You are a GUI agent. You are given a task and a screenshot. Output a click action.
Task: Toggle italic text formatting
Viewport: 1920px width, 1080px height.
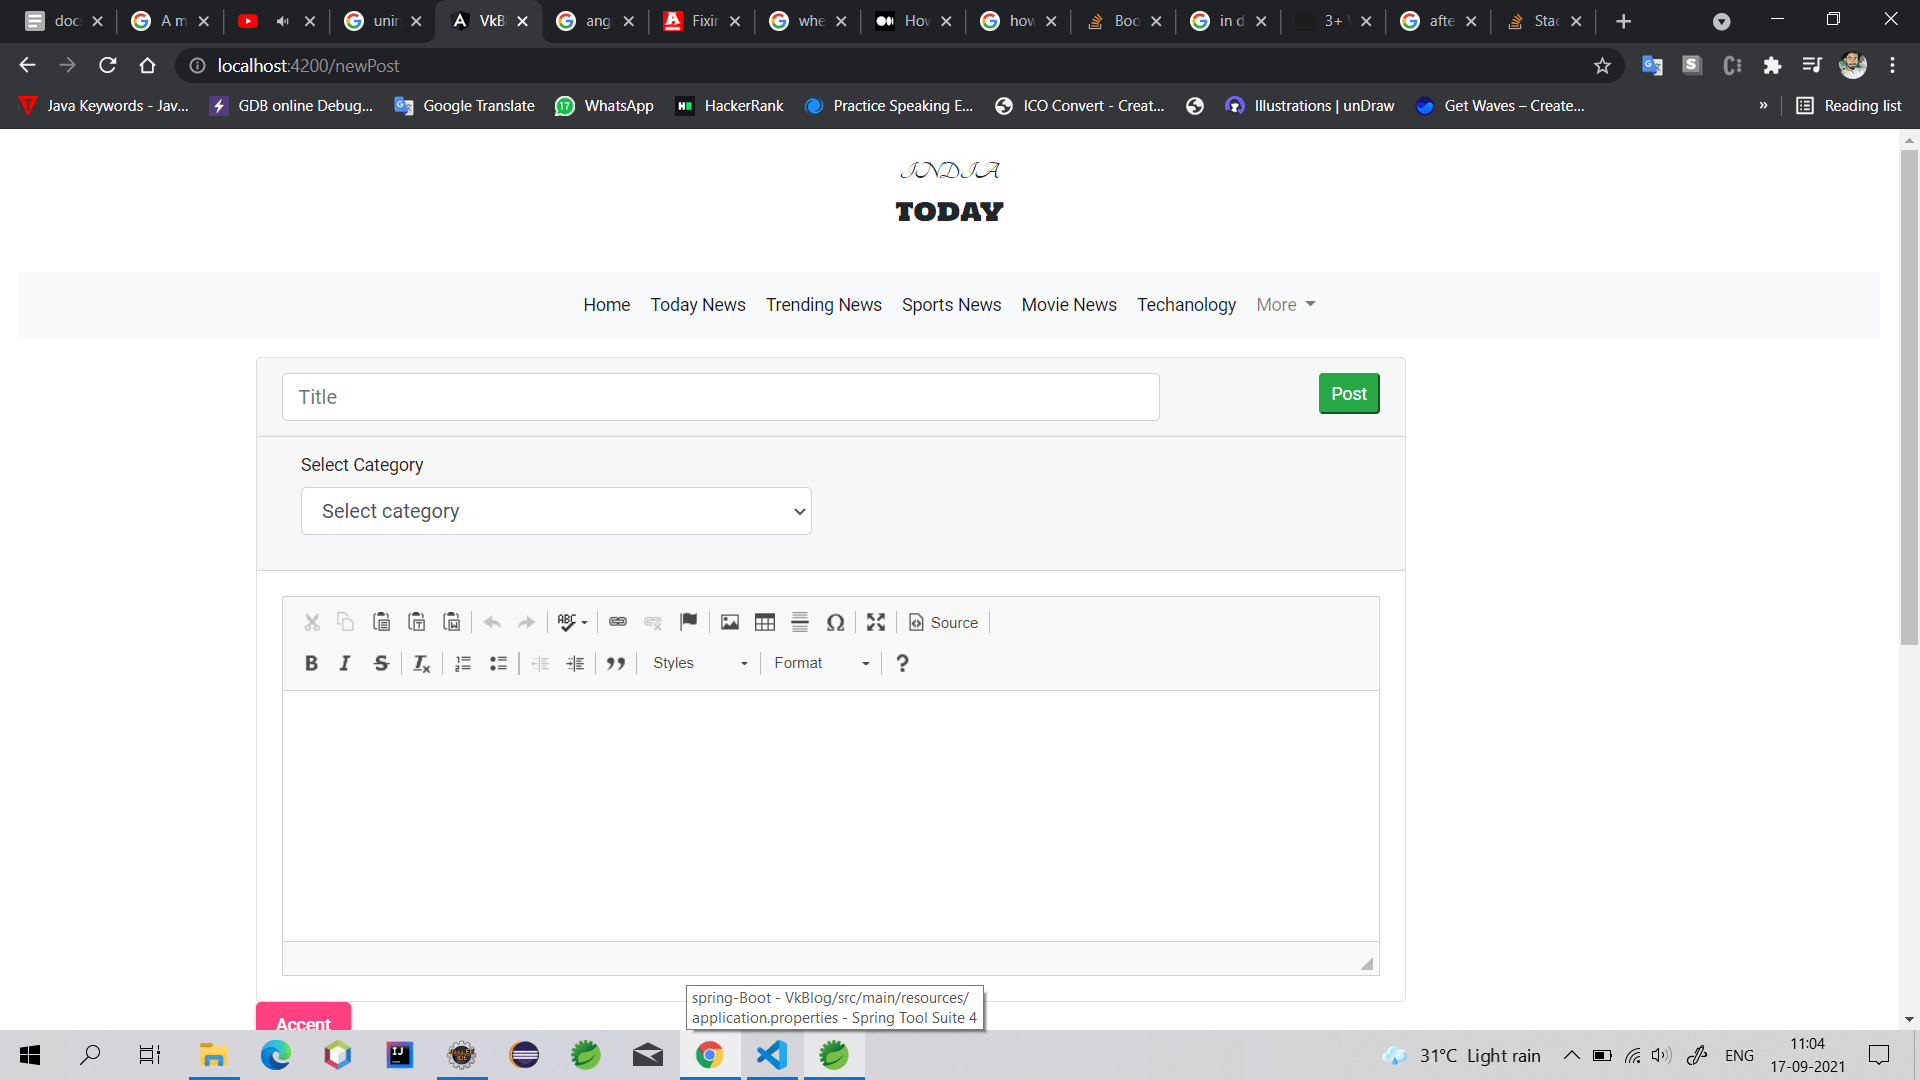344,663
